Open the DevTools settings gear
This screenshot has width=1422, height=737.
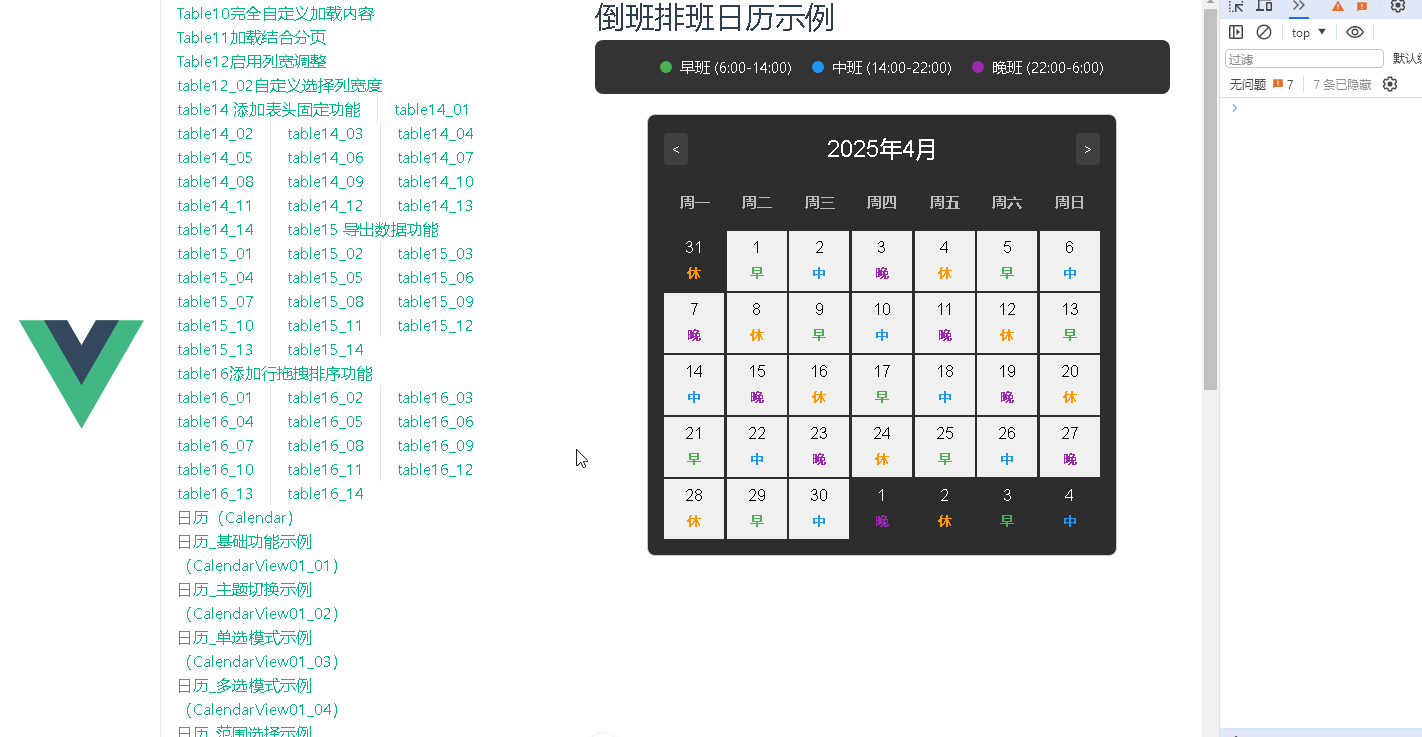[x=1397, y=7]
